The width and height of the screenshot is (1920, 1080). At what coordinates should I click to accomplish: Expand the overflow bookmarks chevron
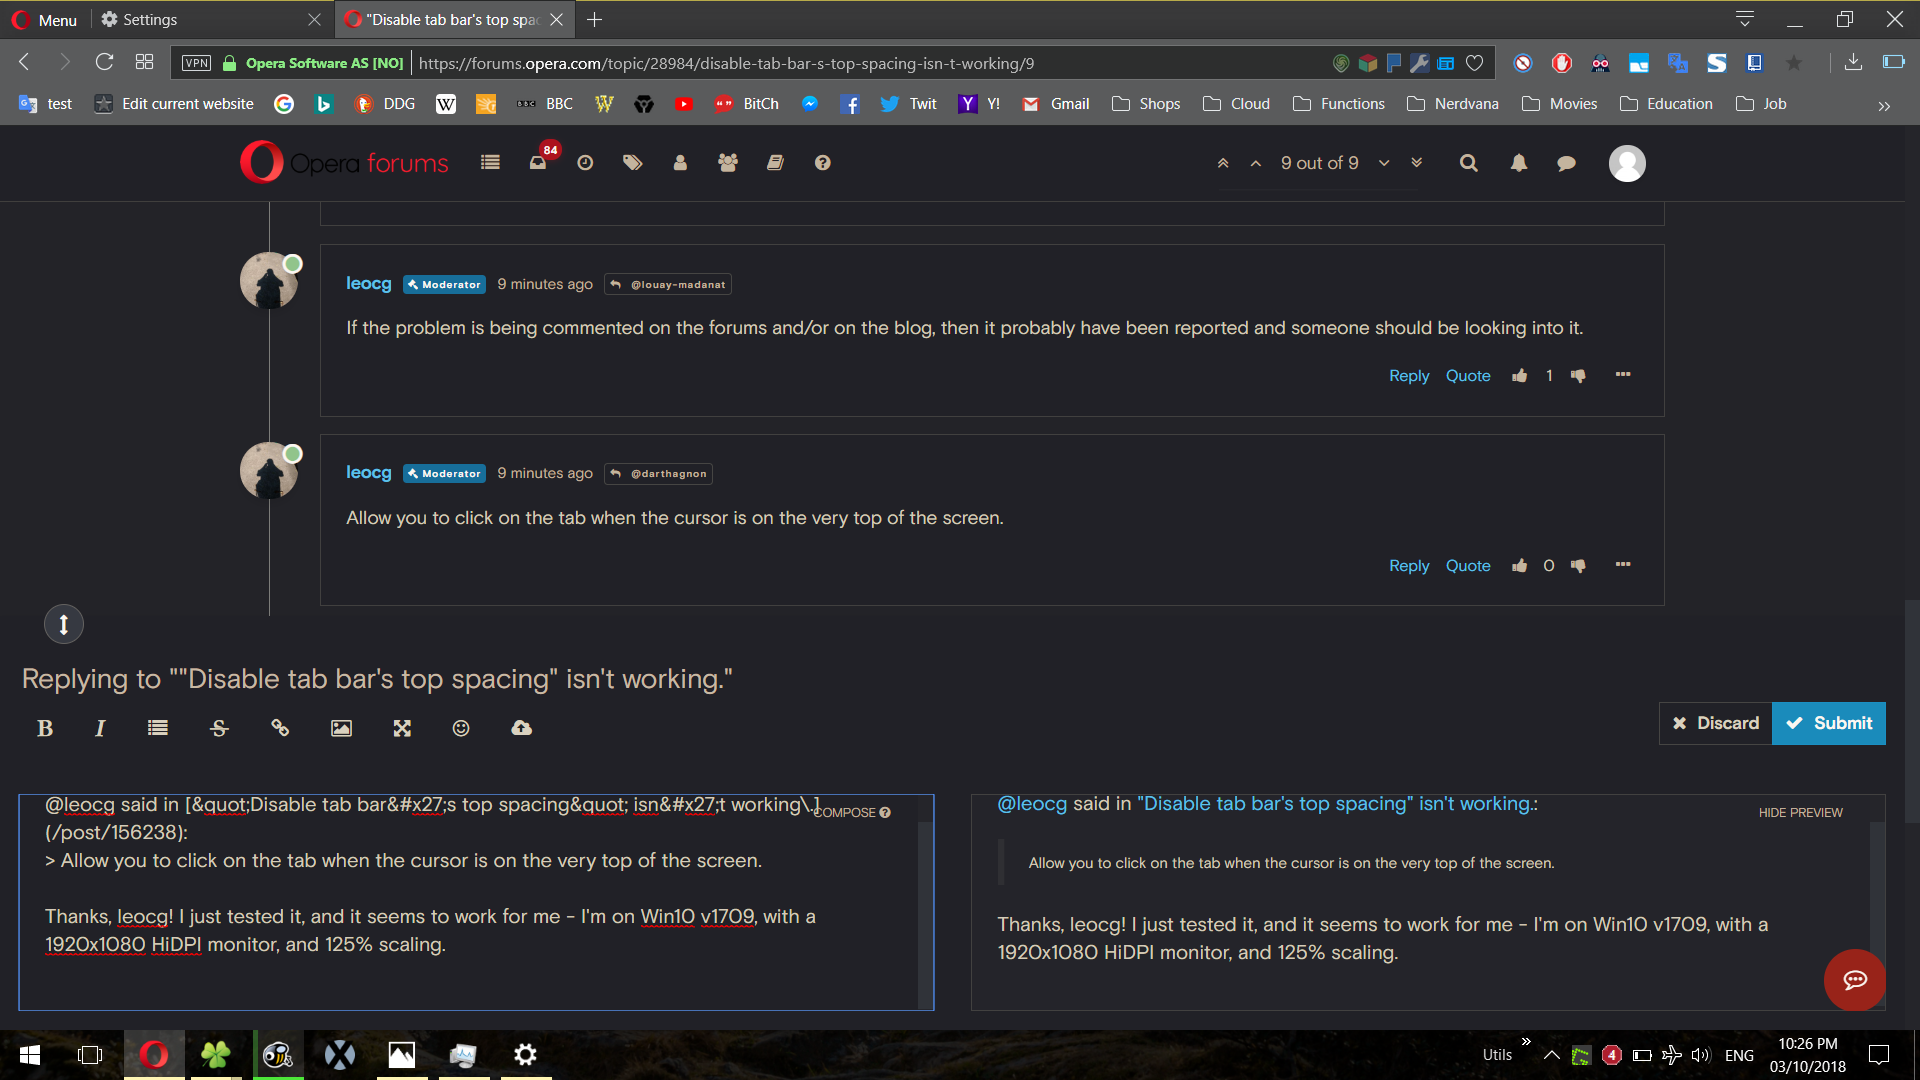click(x=1884, y=105)
